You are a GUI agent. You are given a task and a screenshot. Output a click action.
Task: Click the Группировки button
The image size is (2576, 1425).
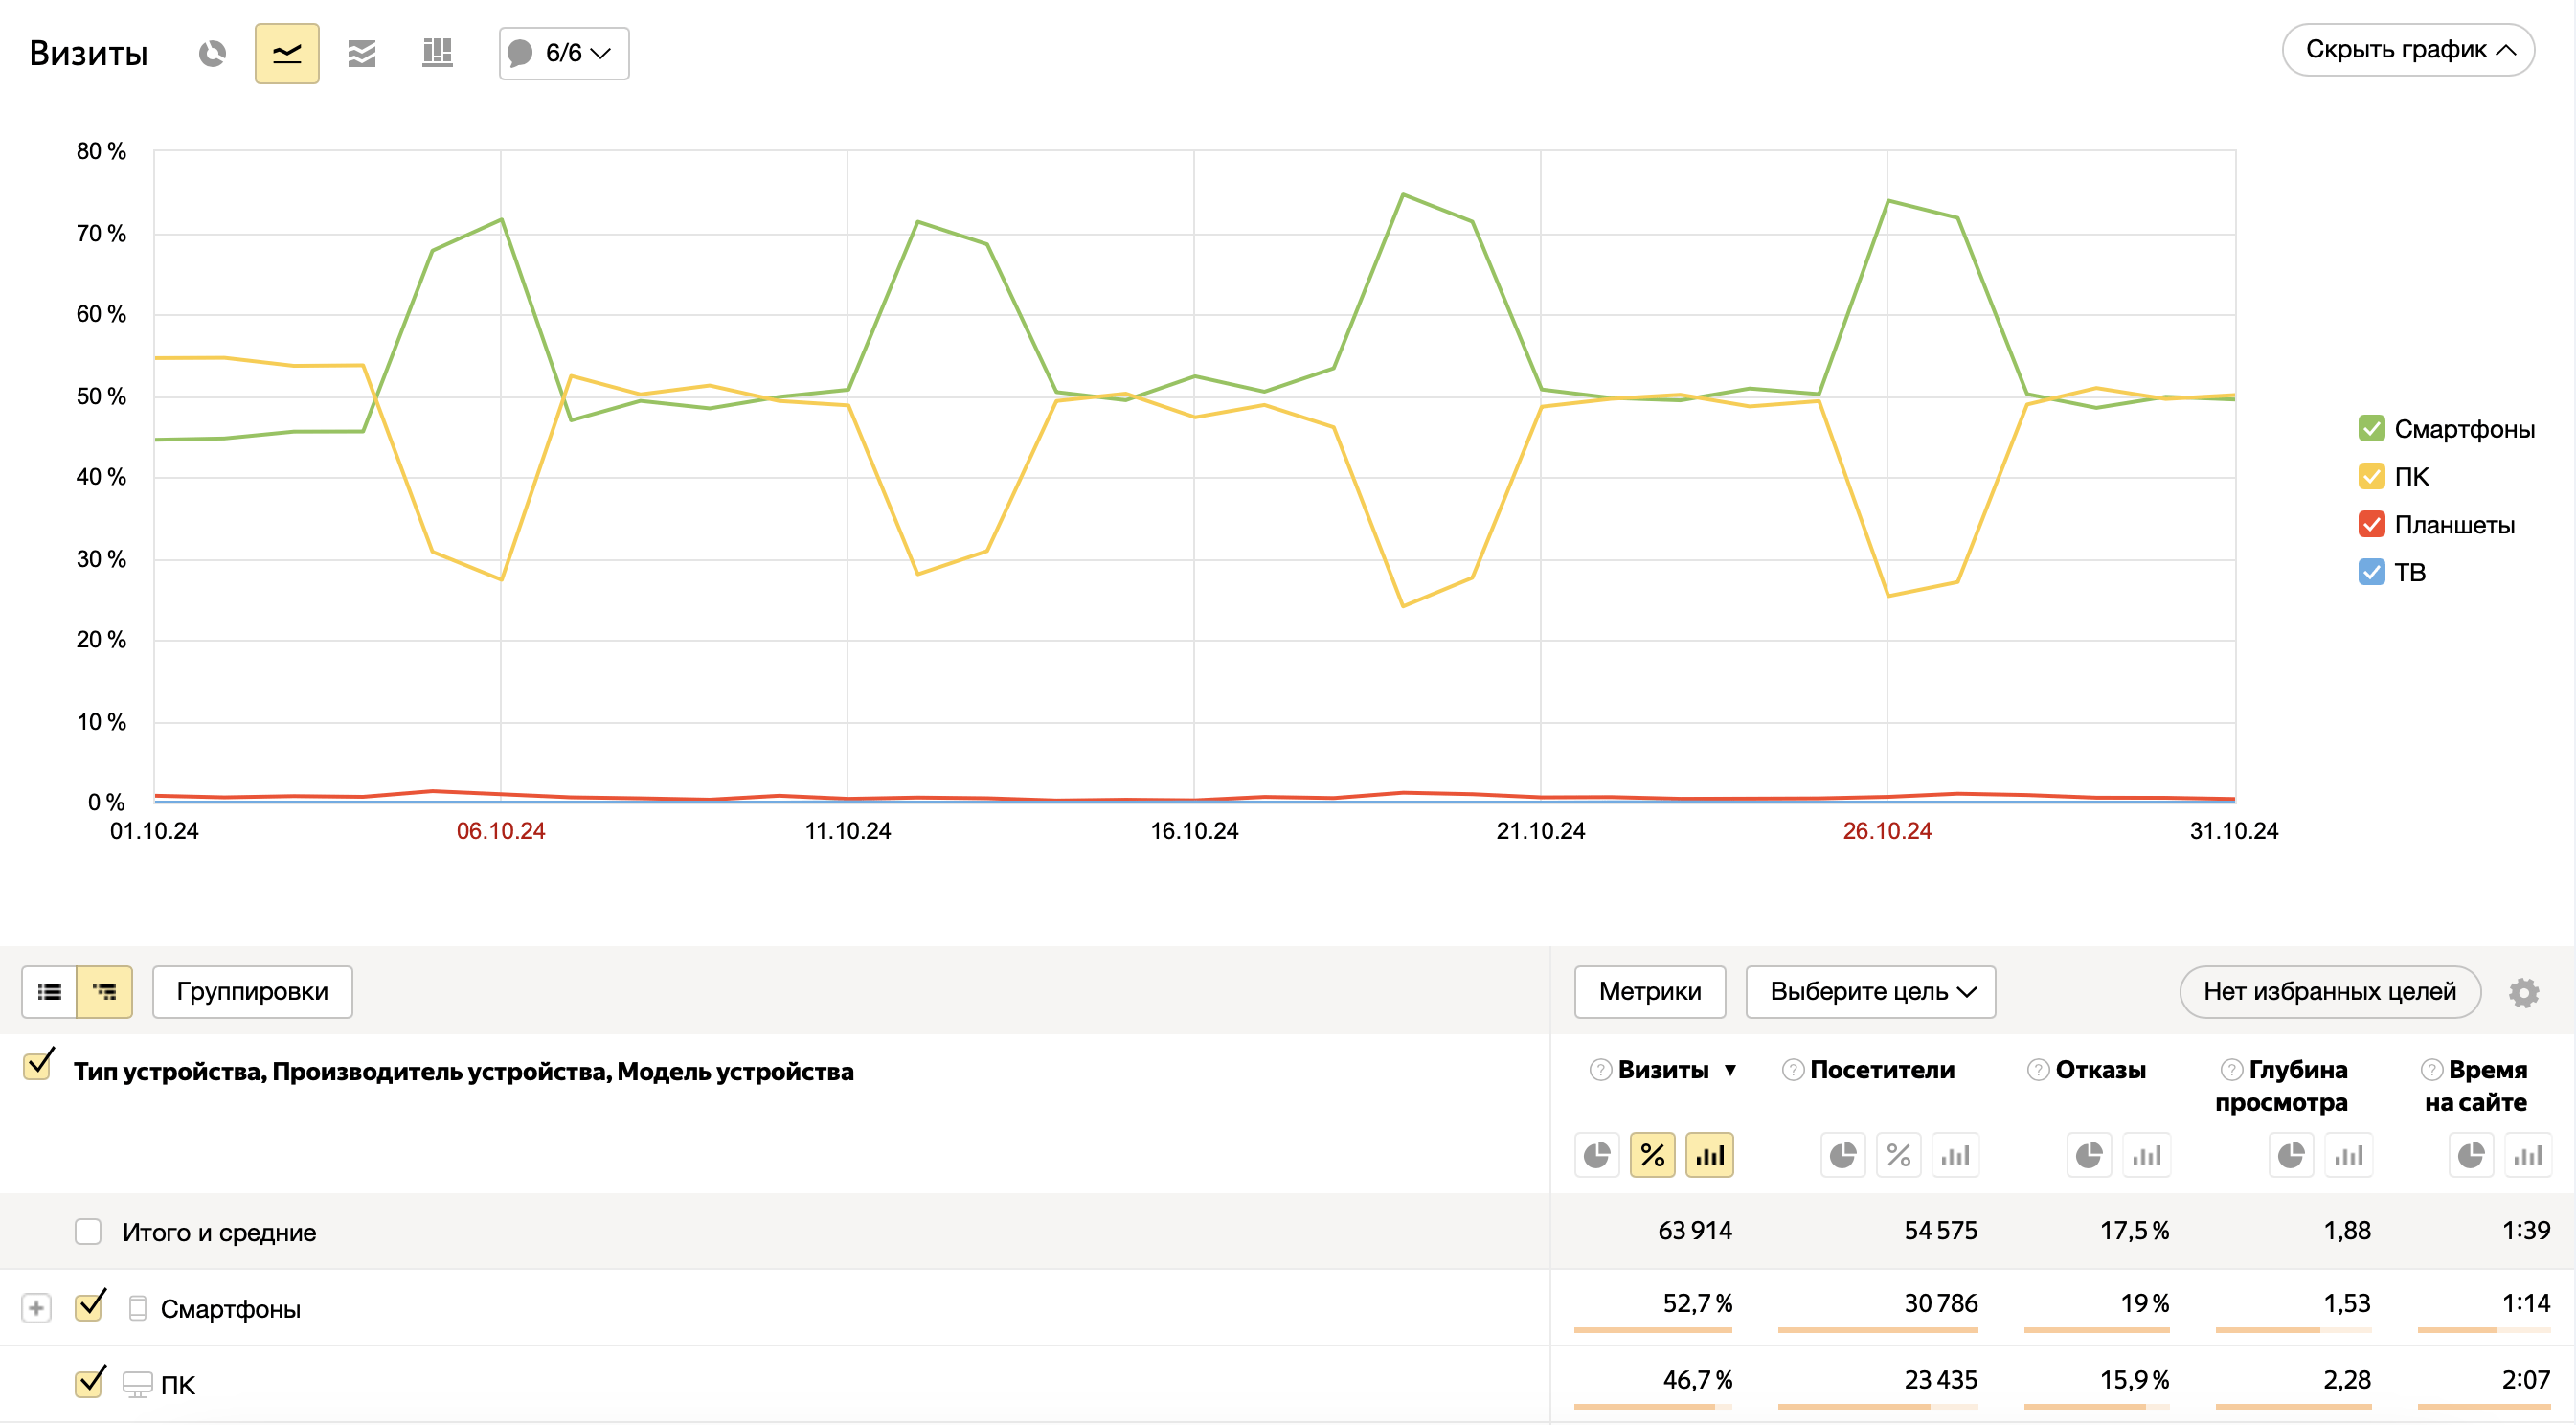pyautogui.click(x=252, y=992)
